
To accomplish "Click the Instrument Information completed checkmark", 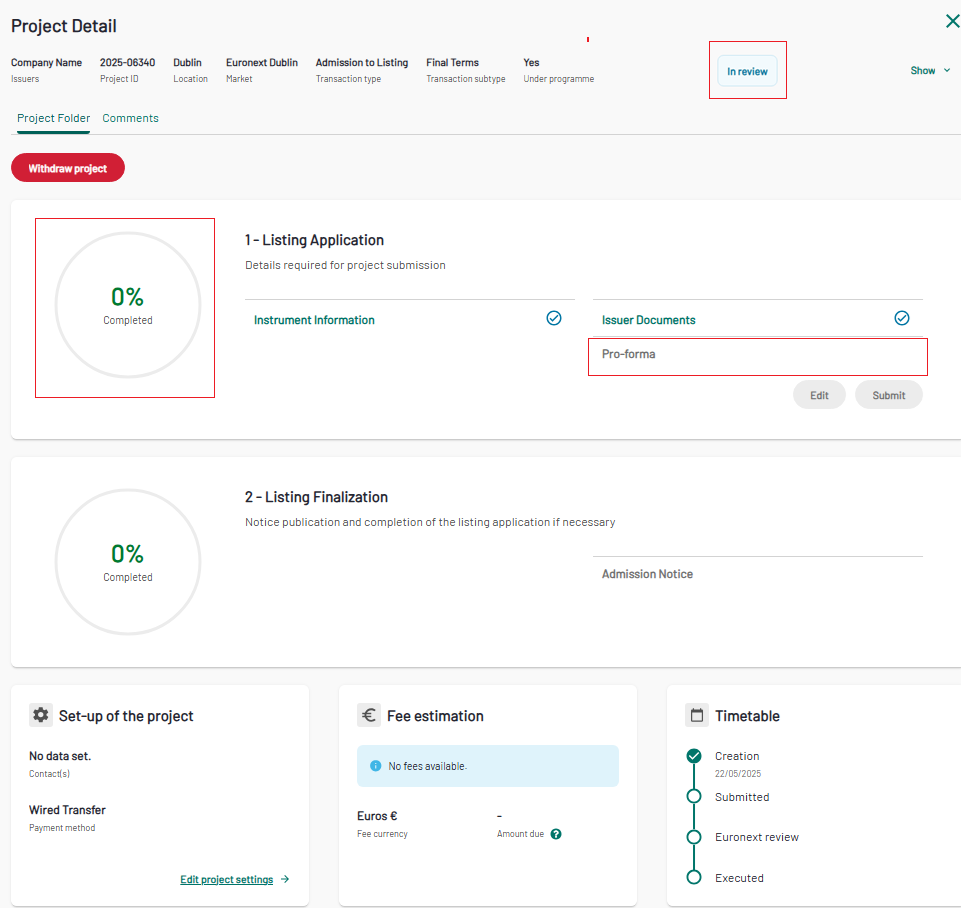I will coord(553,318).
